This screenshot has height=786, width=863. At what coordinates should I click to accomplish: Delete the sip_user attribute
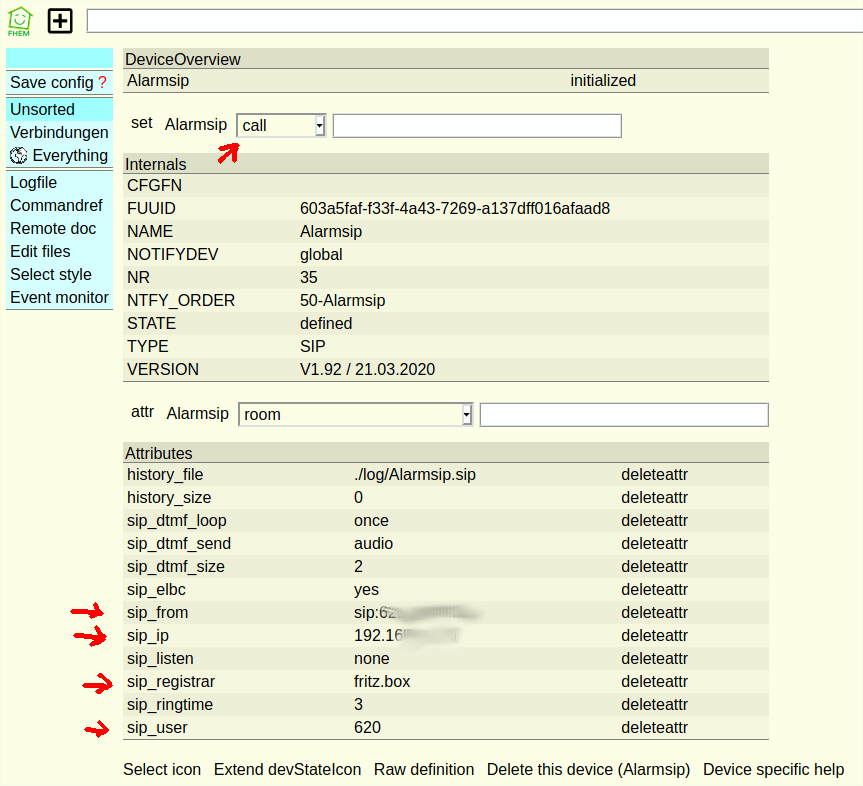(x=654, y=728)
